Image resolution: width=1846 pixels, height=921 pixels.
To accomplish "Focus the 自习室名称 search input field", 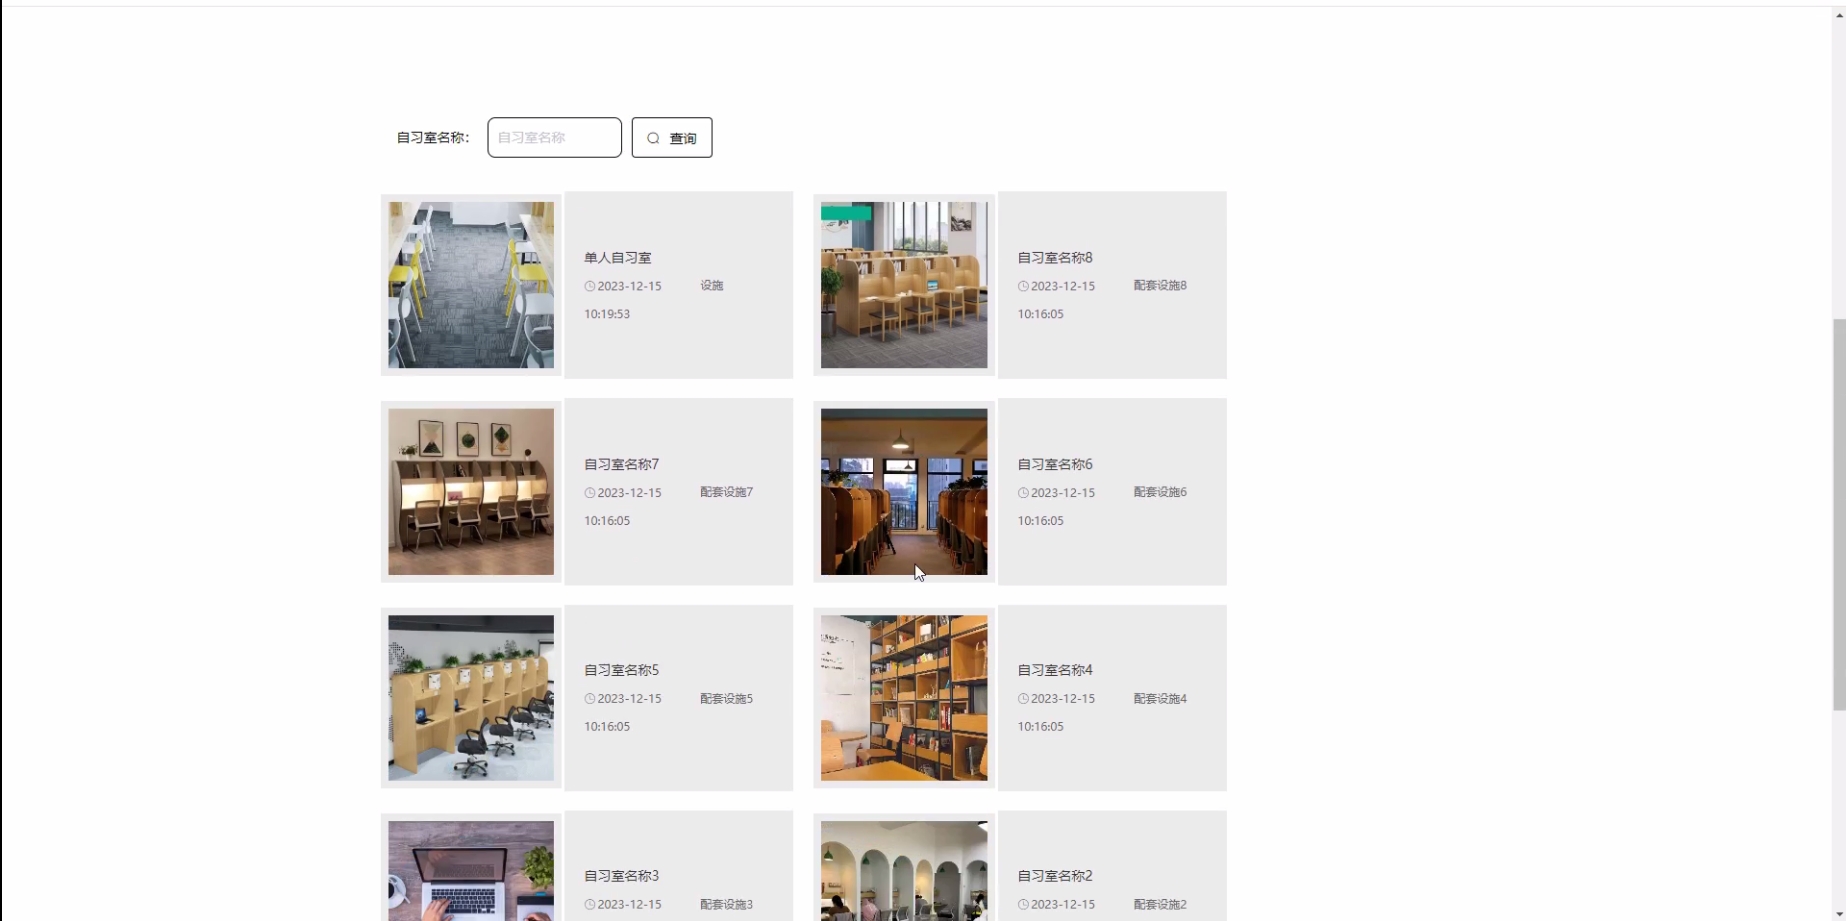I will coord(554,137).
